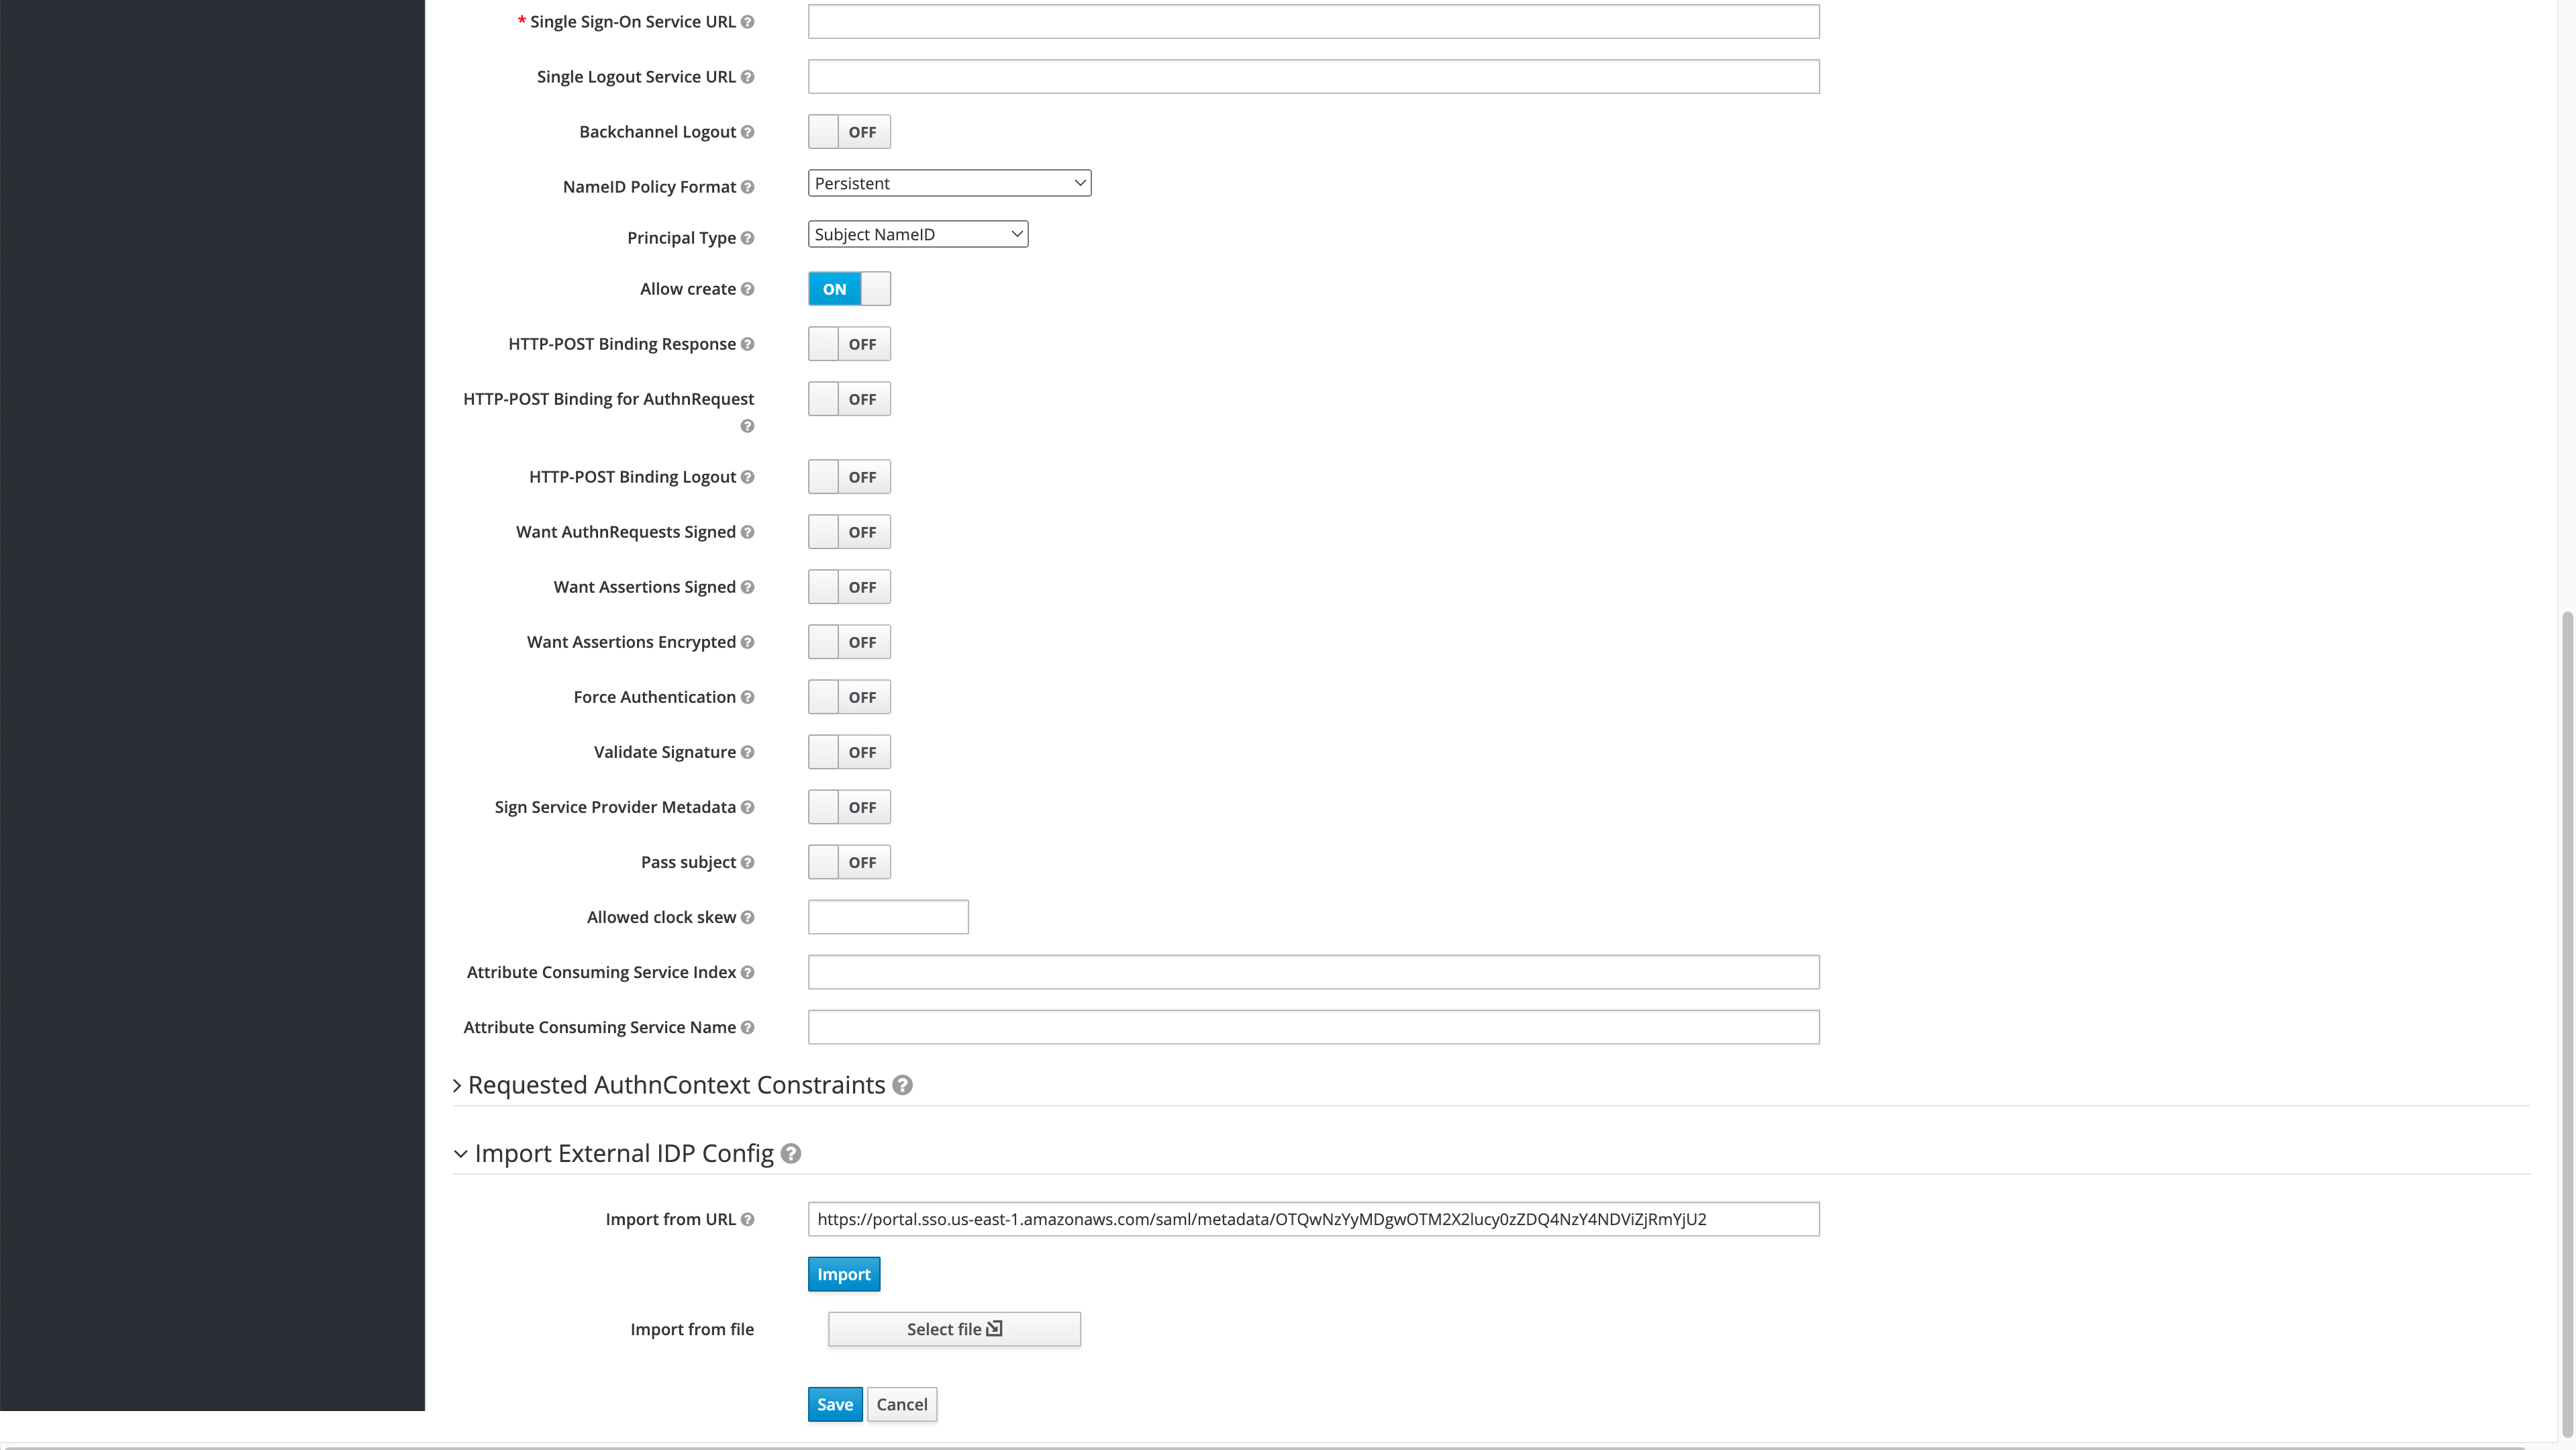Collapse Import External IDP Config section
2576x1450 pixels.
(x=460, y=1153)
